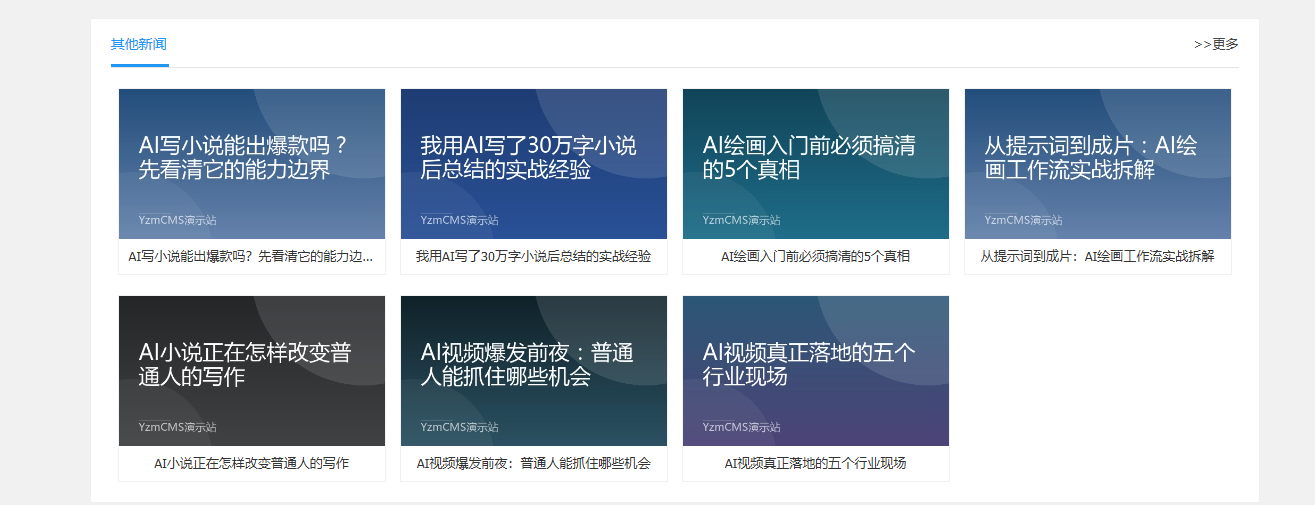The image size is (1315, 505).
Task: Click caption link 从提示词到成片：AI绘画工作流实战拆解
Action: [x=1098, y=257]
